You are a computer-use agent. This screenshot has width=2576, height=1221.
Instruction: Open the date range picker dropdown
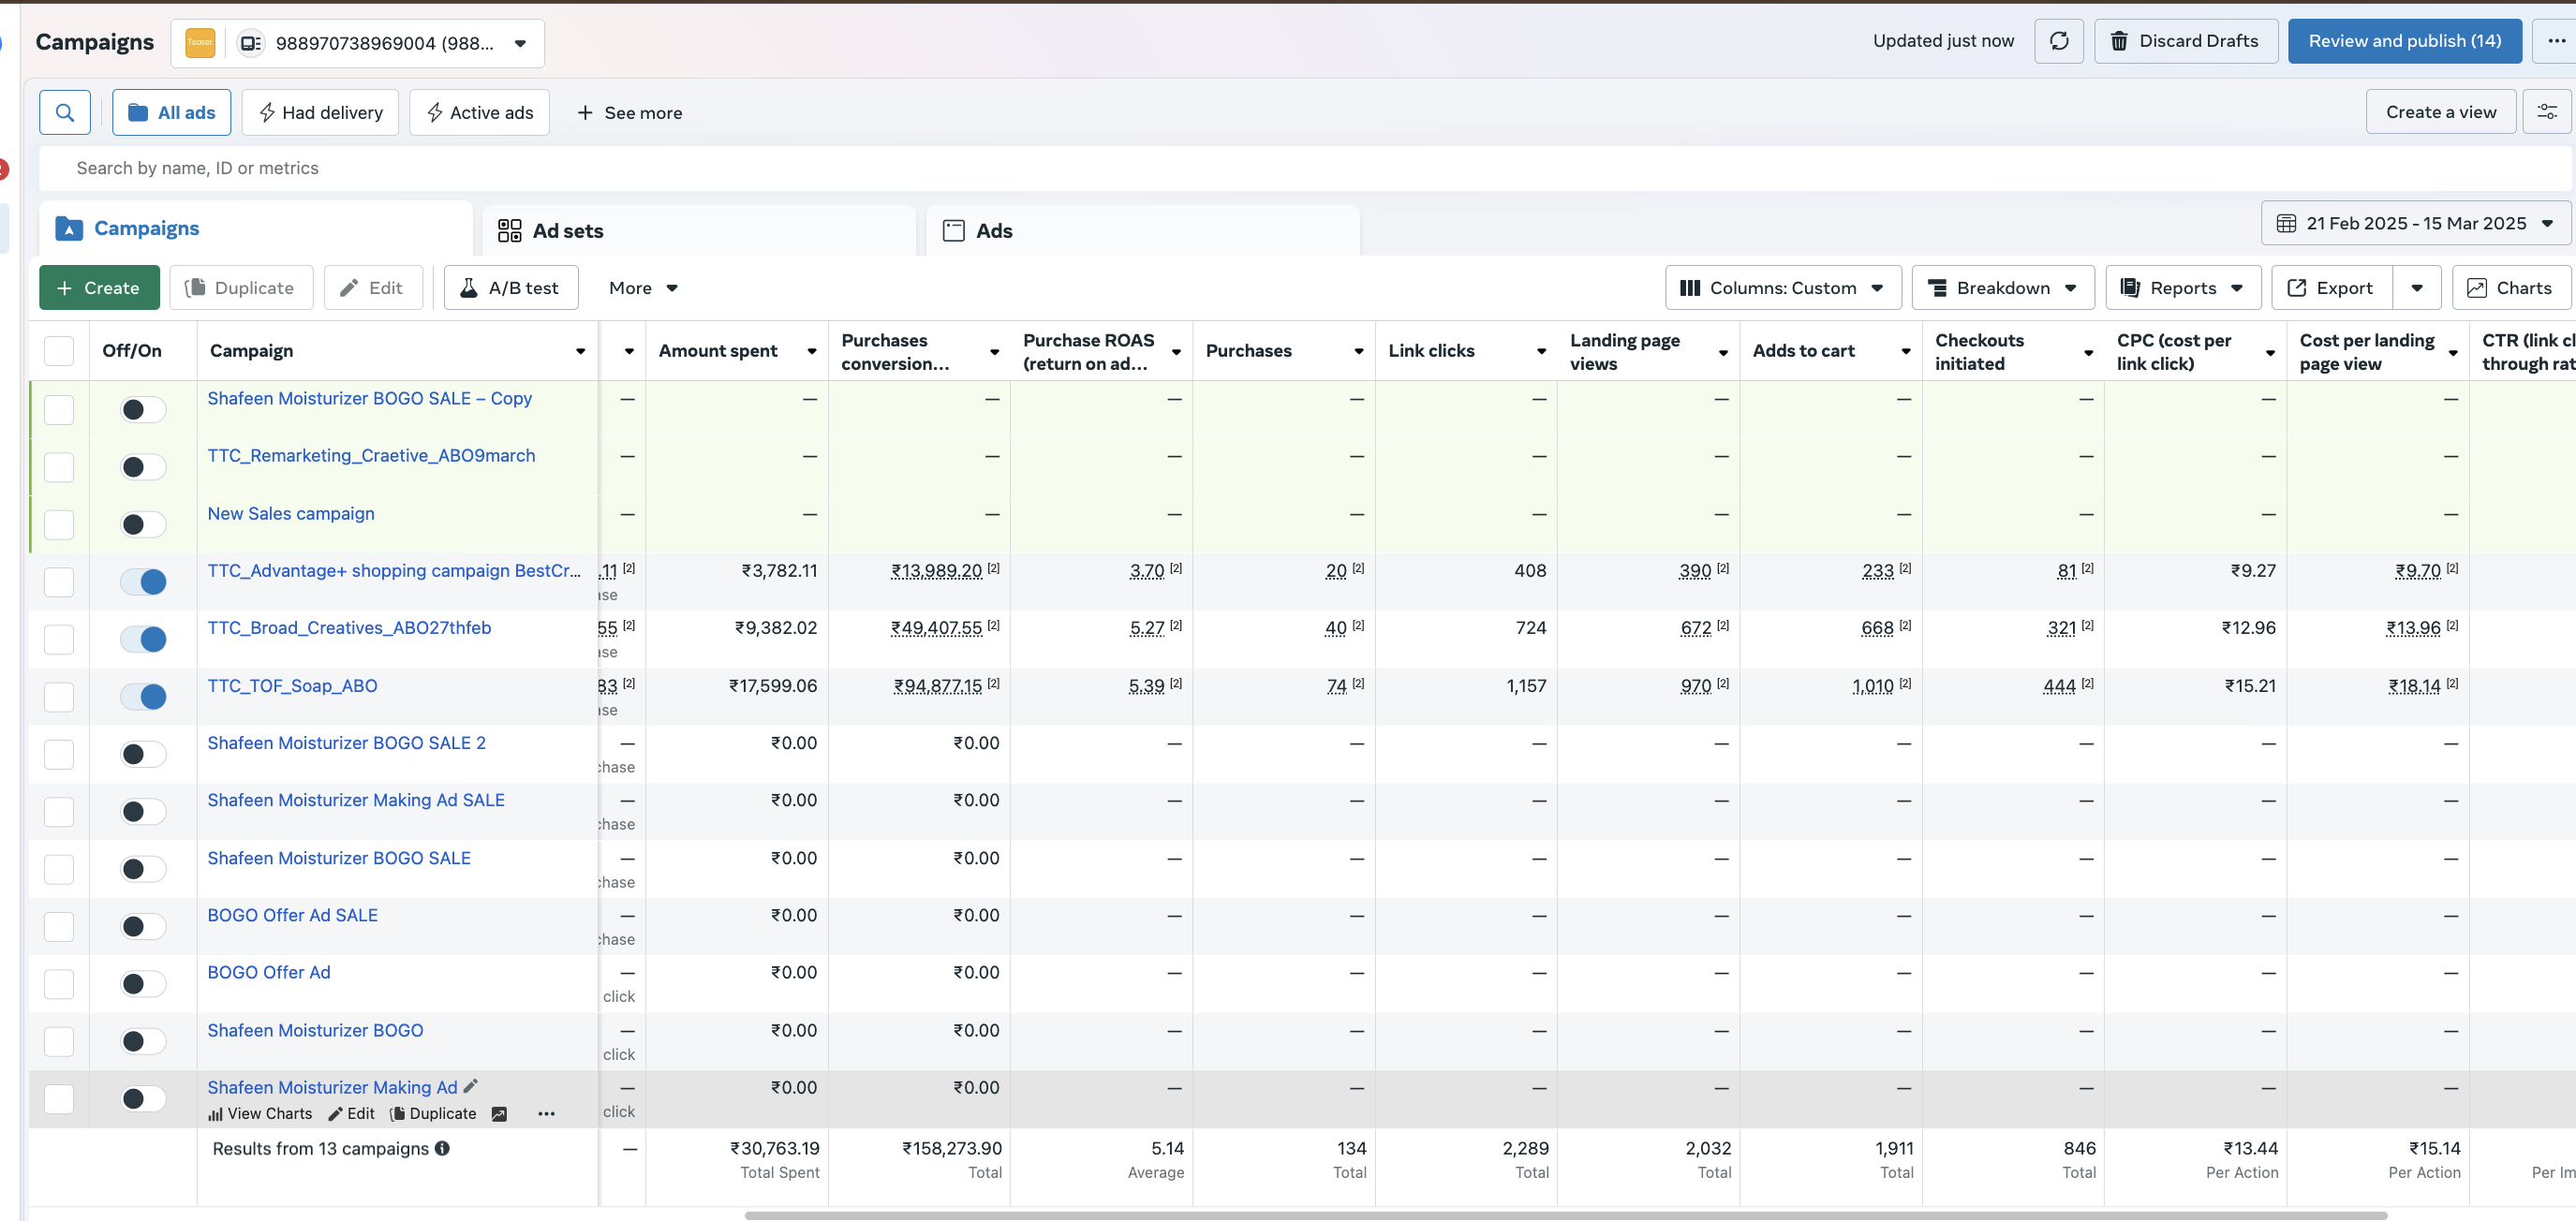2415,224
